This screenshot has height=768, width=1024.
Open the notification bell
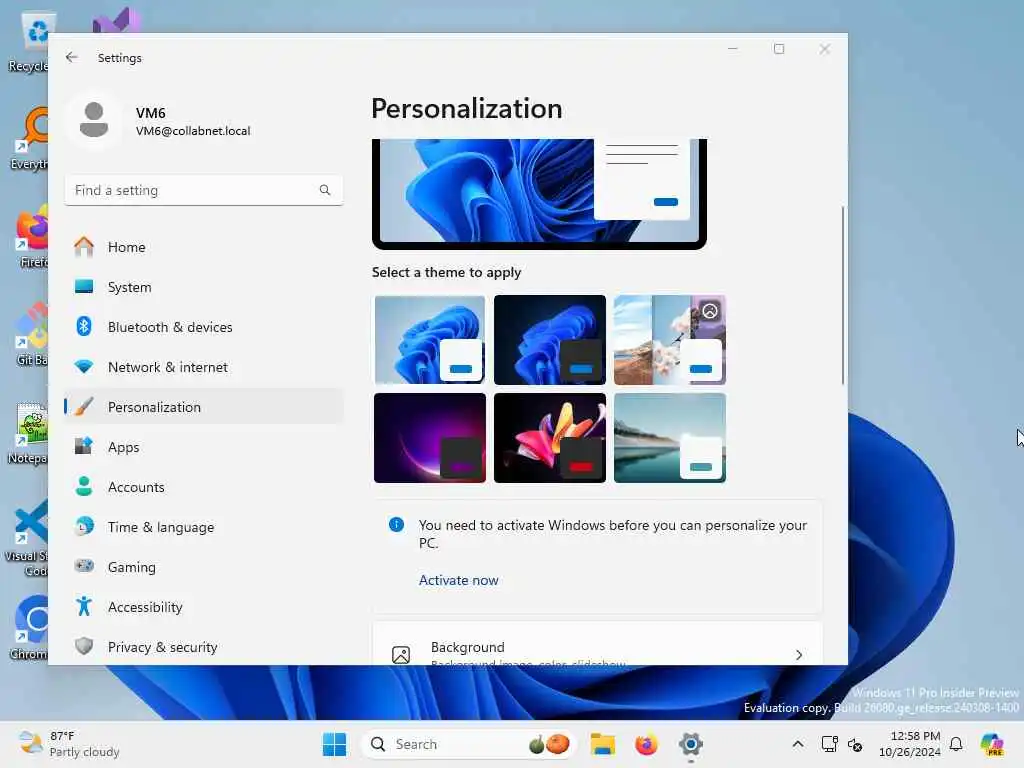pyautogui.click(x=956, y=744)
